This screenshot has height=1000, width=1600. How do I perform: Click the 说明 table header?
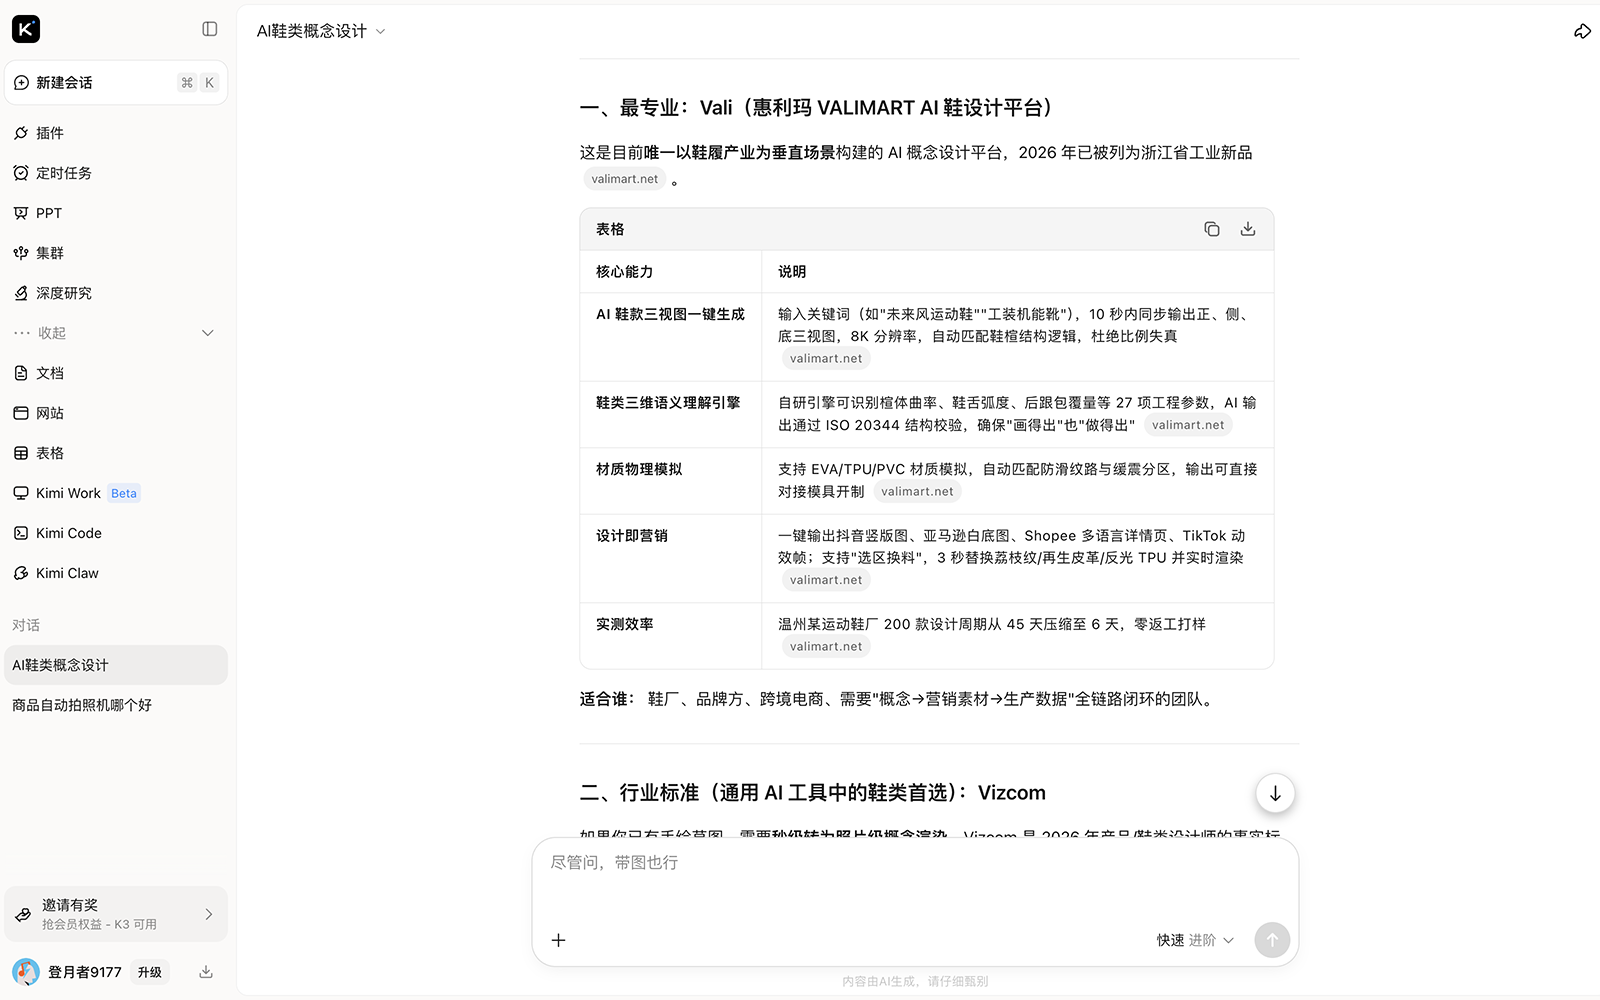[1018, 272]
